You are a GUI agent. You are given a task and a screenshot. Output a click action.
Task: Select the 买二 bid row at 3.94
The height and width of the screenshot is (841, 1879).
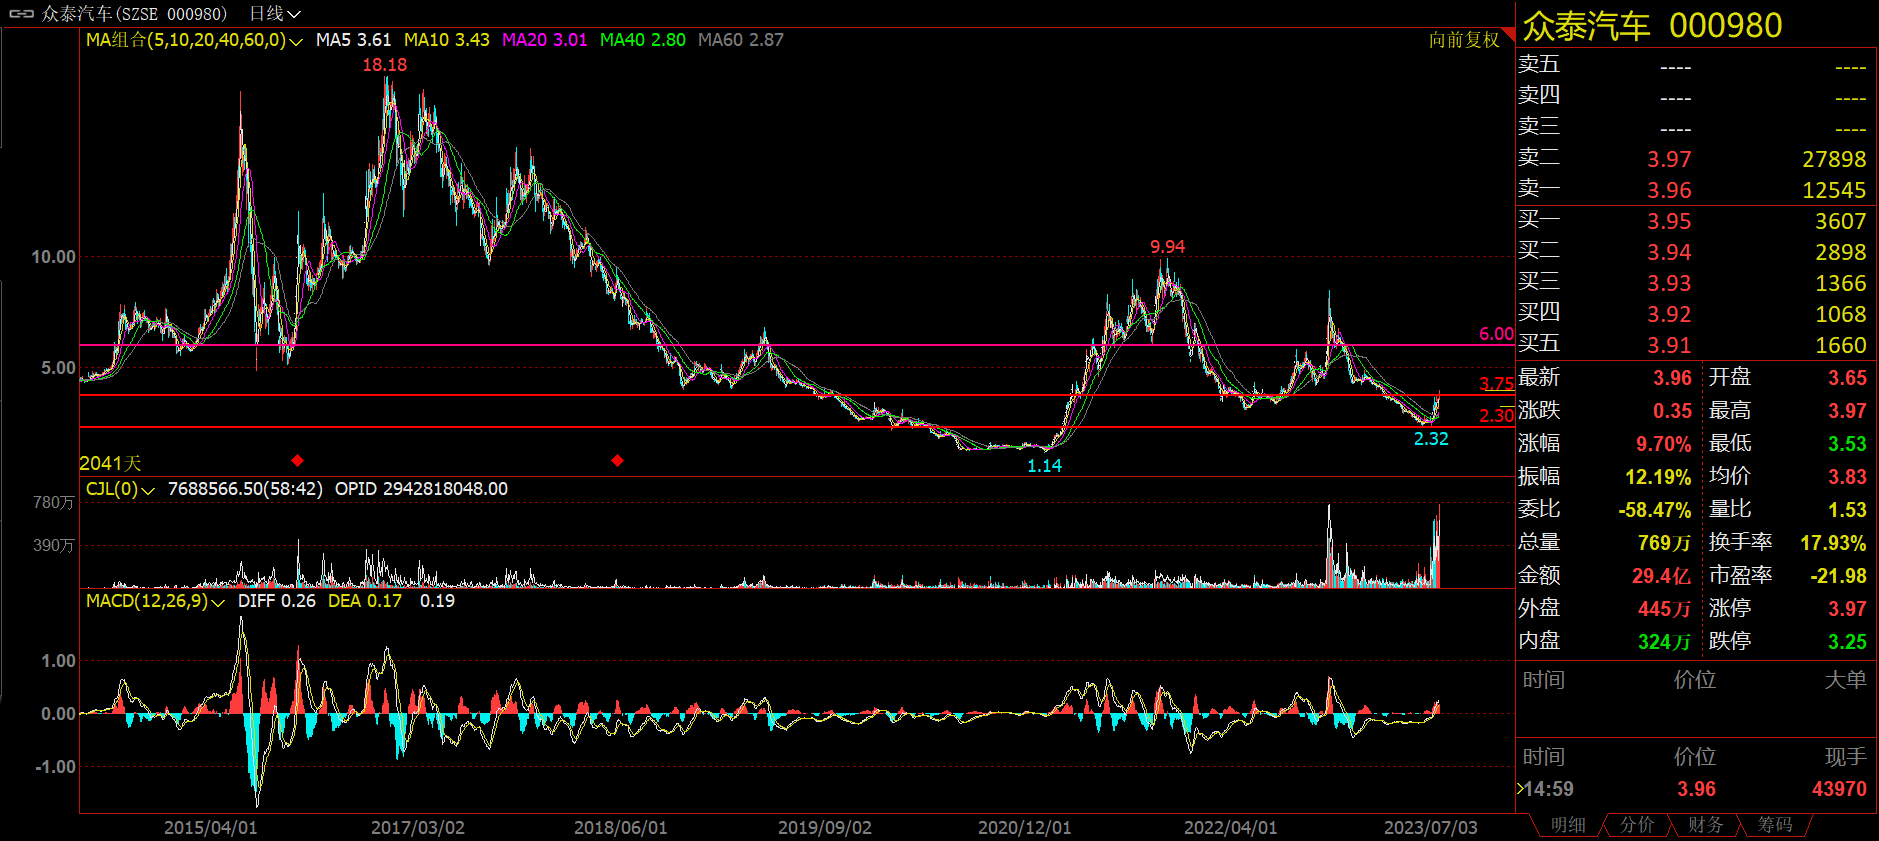pos(1692,252)
